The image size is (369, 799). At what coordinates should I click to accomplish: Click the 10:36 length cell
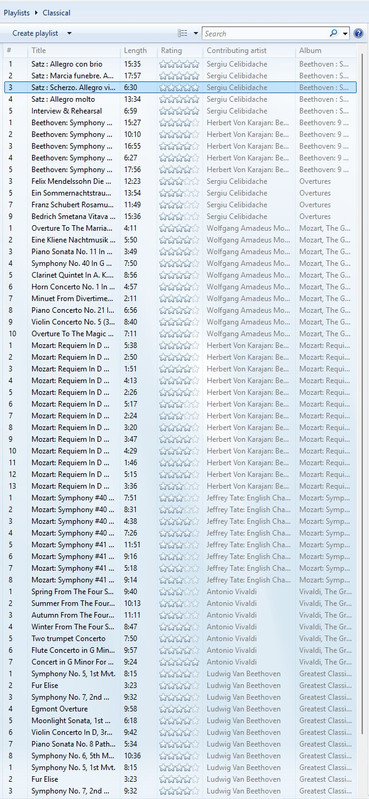[133, 756]
